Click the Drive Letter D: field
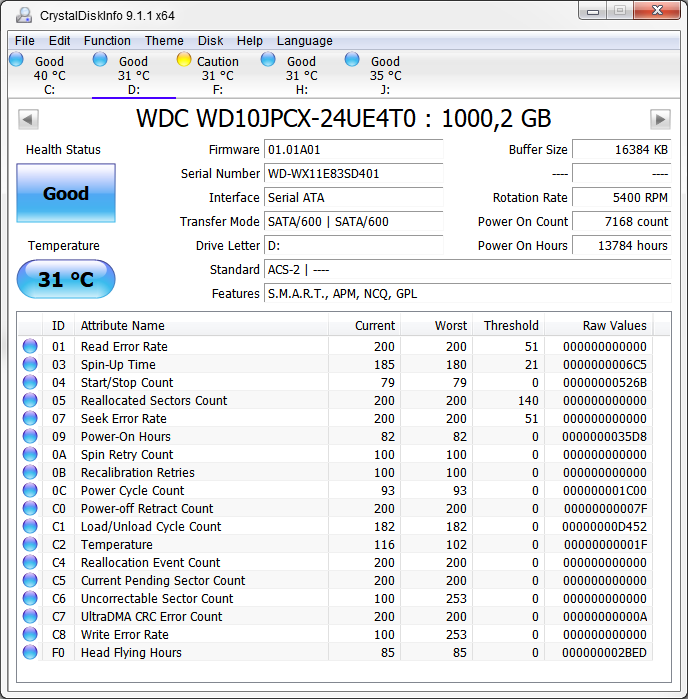 click(x=353, y=246)
